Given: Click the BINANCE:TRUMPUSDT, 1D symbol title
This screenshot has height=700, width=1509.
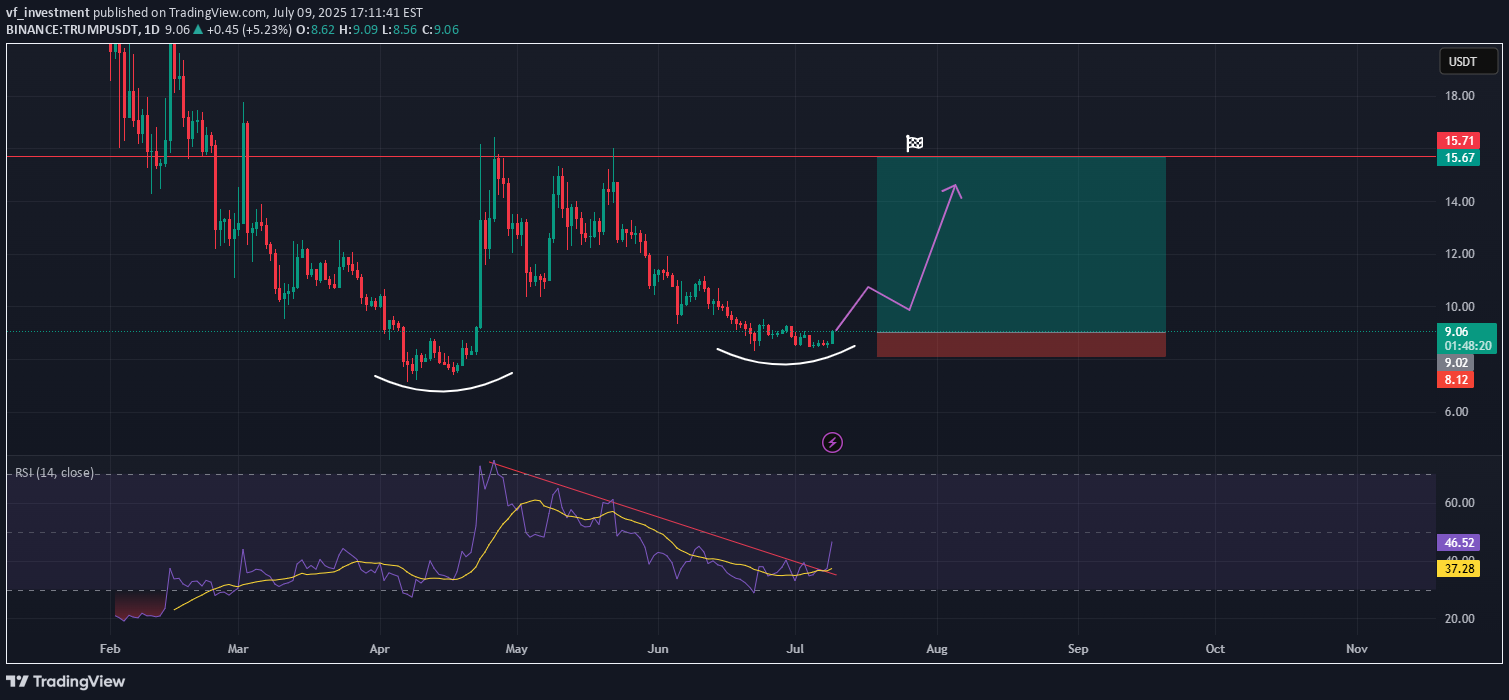Looking at the screenshot, I should click(x=81, y=30).
